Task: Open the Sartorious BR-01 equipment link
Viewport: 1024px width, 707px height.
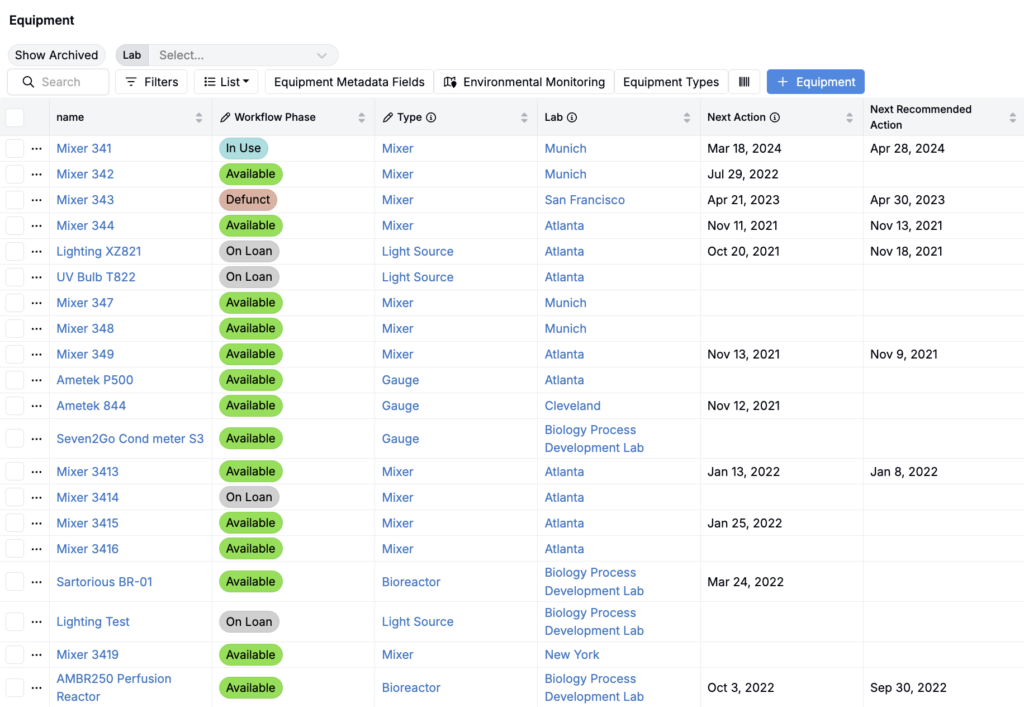Action: pos(104,582)
